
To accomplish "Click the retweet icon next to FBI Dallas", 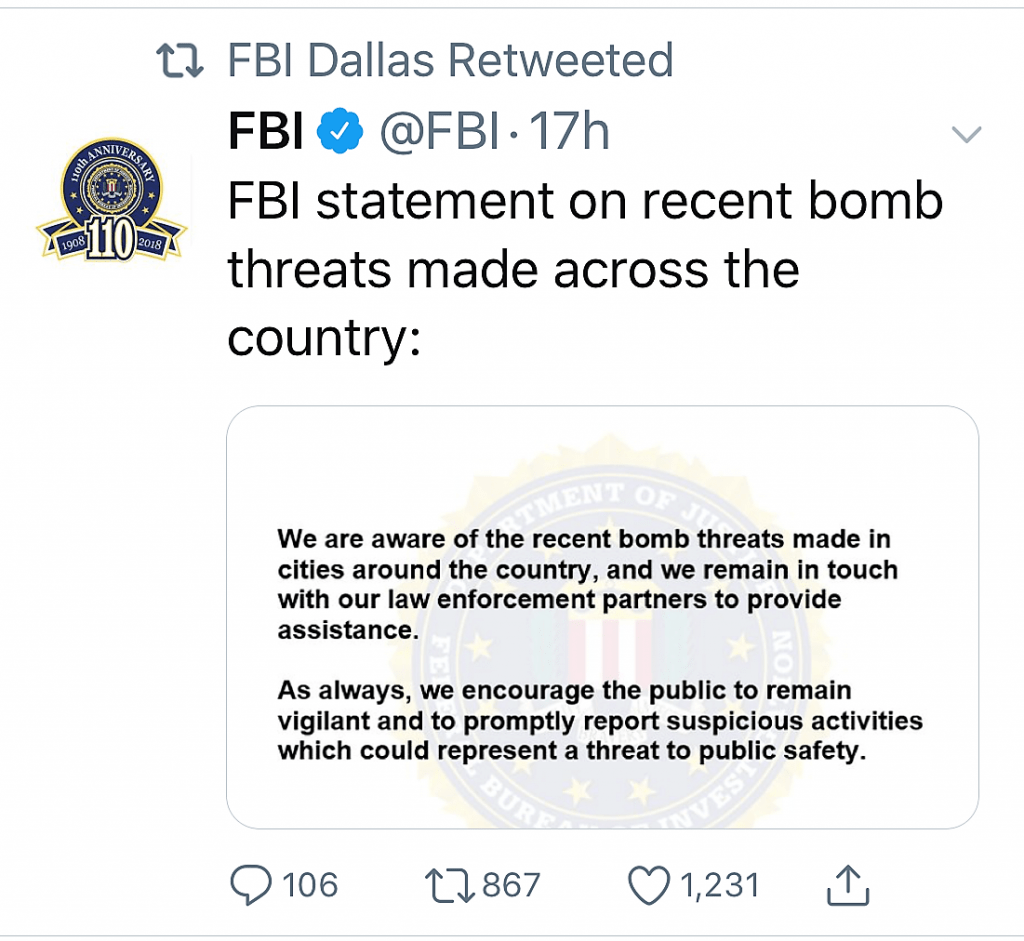I will 180,60.
